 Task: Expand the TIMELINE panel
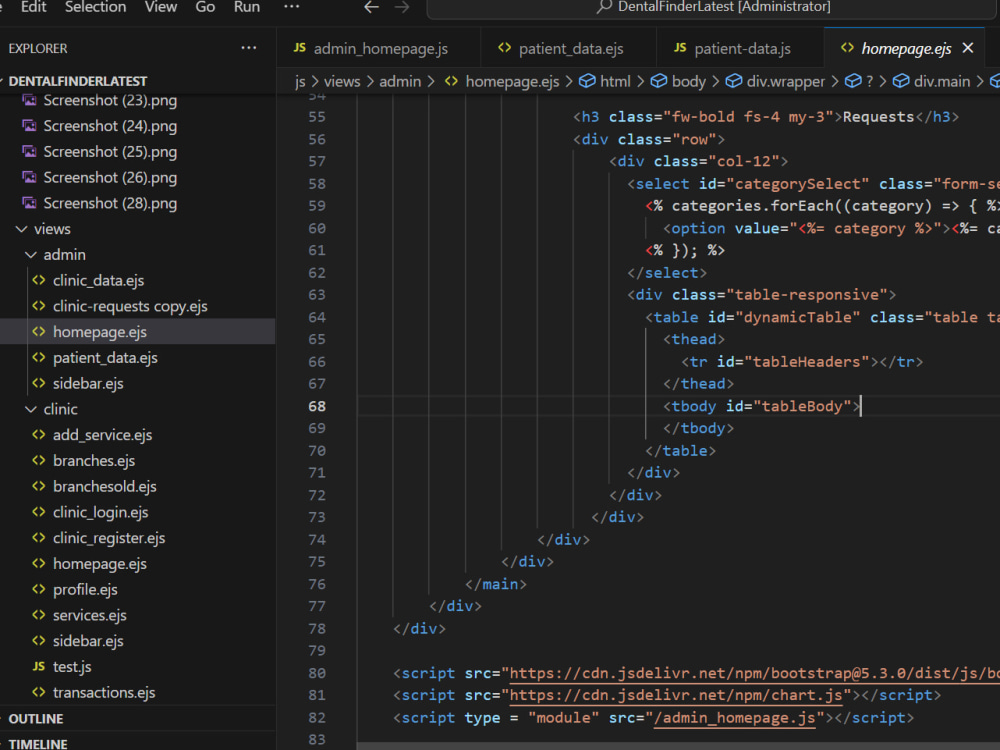(38, 743)
